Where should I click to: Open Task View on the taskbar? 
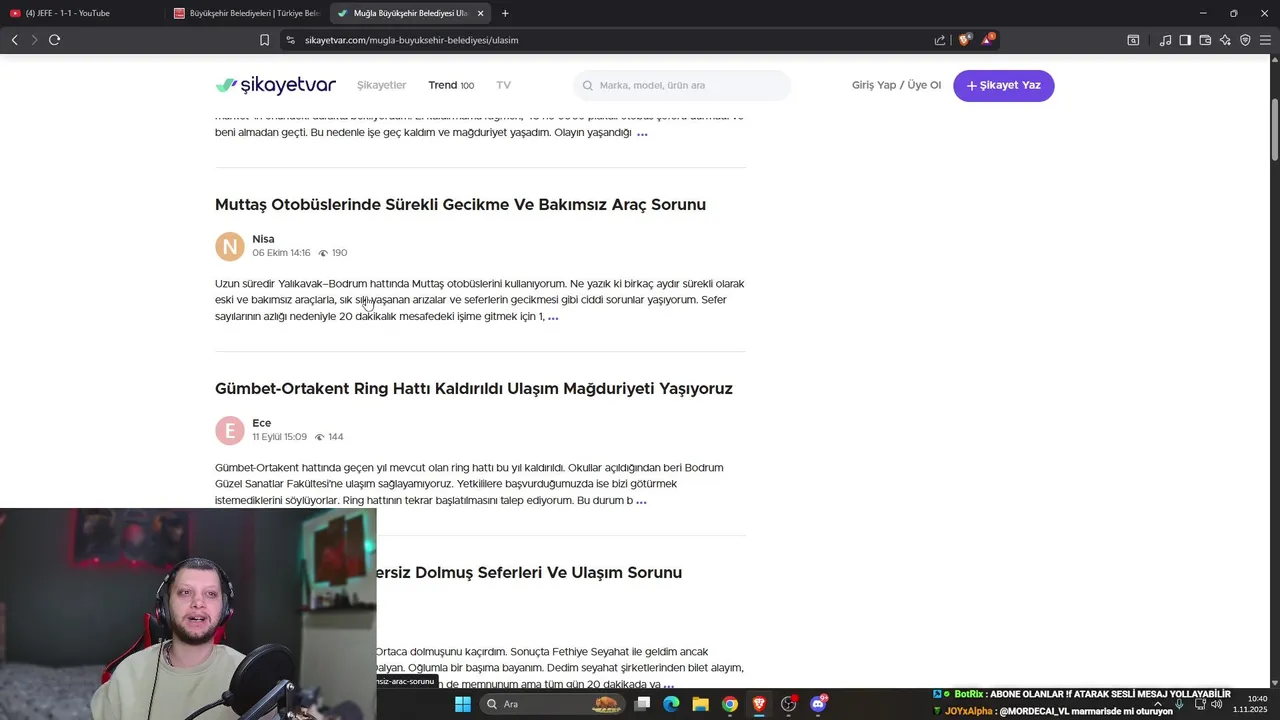click(642, 704)
